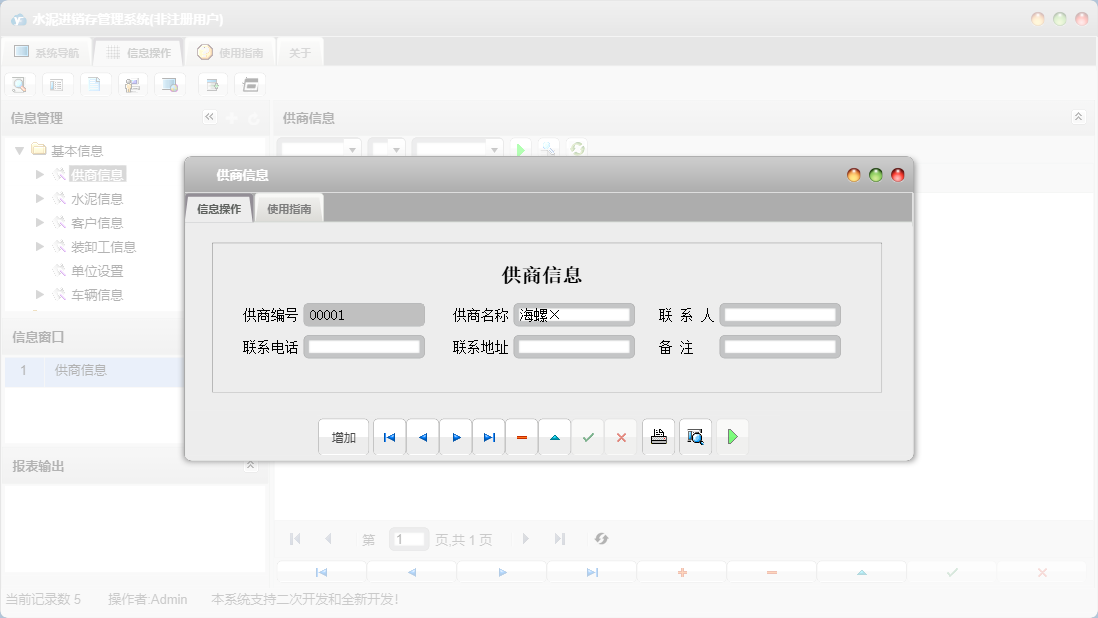Click the print preview magnifier icon in the dialog
This screenshot has width=1098, height=618.
(695, 436)
